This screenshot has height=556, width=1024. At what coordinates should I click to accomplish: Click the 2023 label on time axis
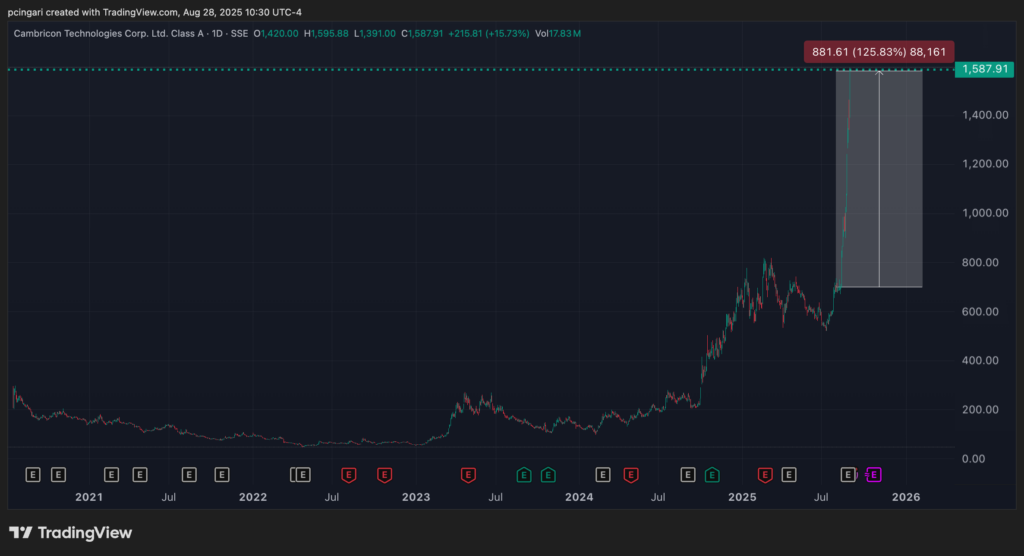(416, 497)
